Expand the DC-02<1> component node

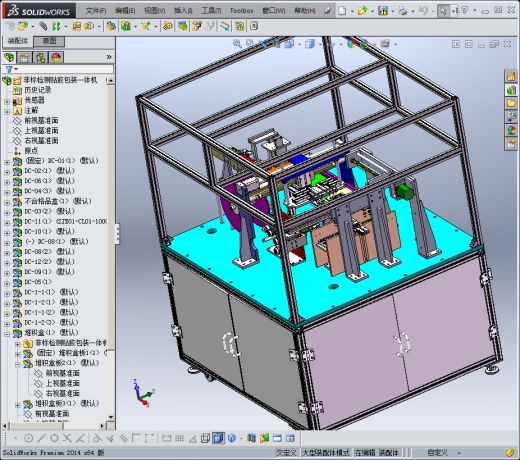pos(7,172)
